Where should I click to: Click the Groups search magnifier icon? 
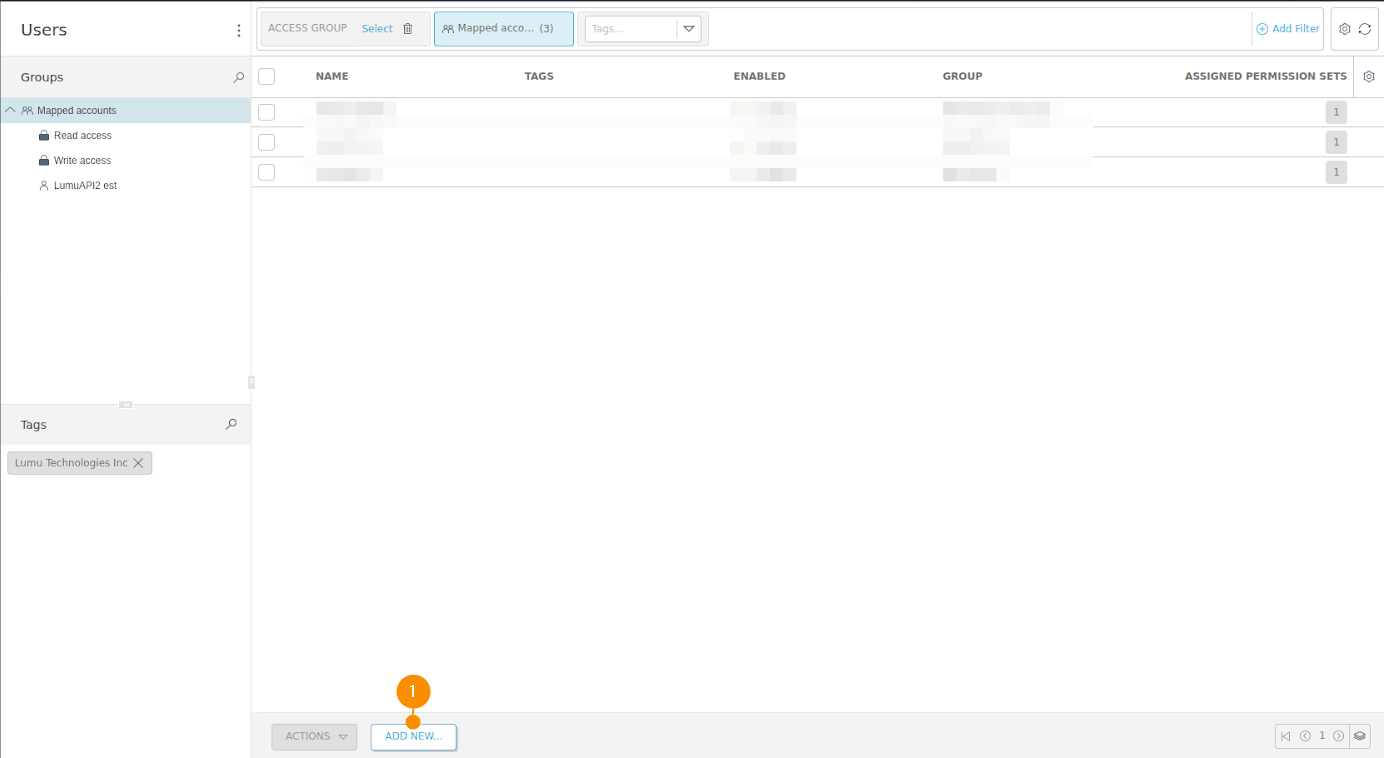tap(238, 77)
